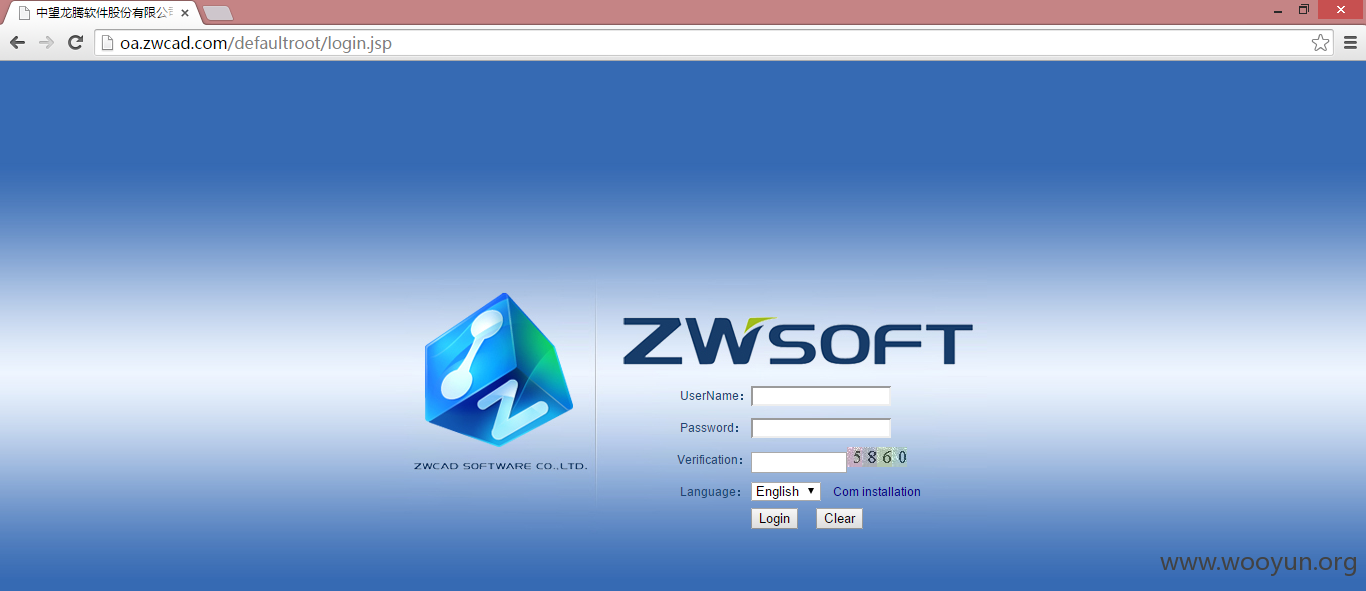
Task: Restore the browser window size
Action: pyautogui.click(x=1304, y=10)
